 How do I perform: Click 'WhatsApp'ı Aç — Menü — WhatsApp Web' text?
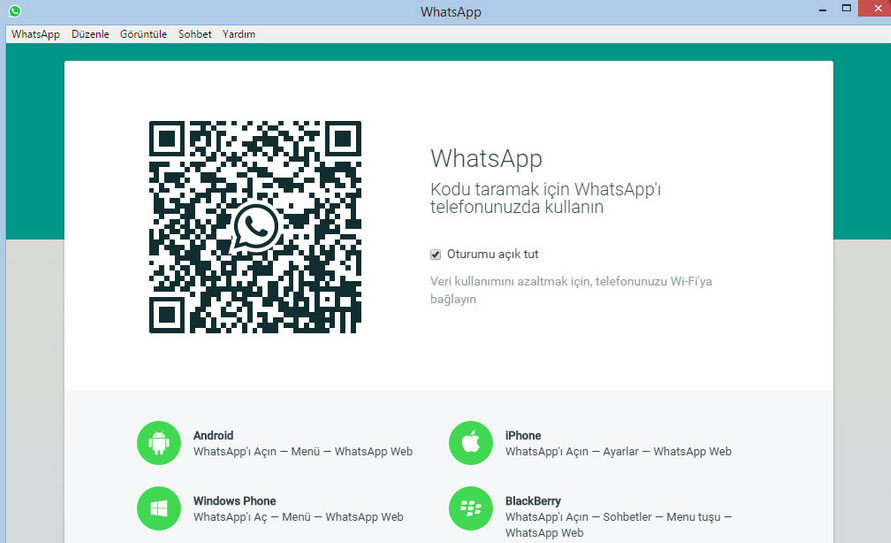pyautogui.click(x=298, y=517)
